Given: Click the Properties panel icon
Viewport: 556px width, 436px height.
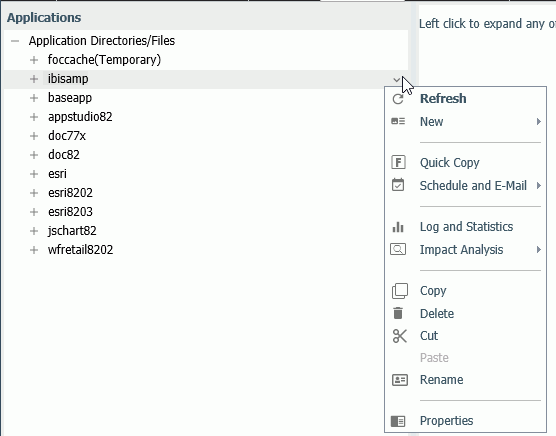Looking at the screenshot, I should 398,421.
